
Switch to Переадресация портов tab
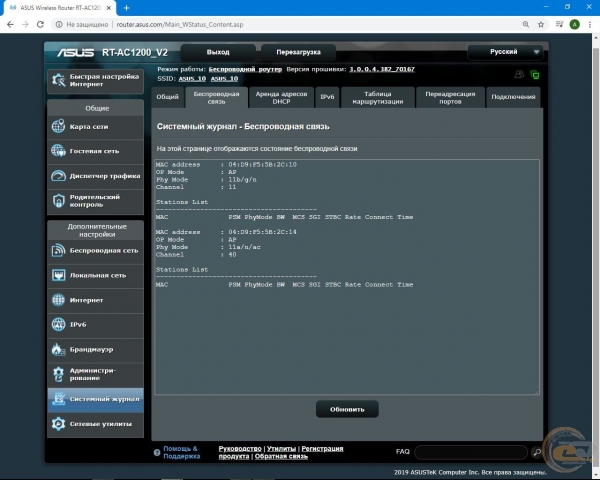pyautogui.click(x=450, y=98)
